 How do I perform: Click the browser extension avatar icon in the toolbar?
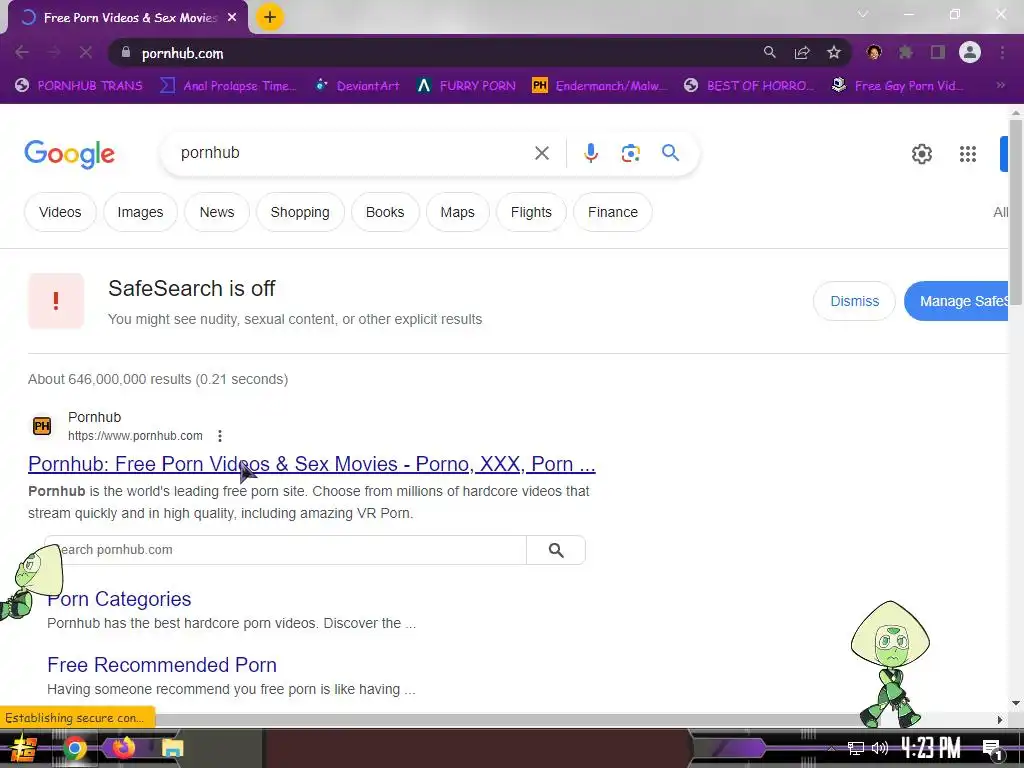(x=874, y=52)
